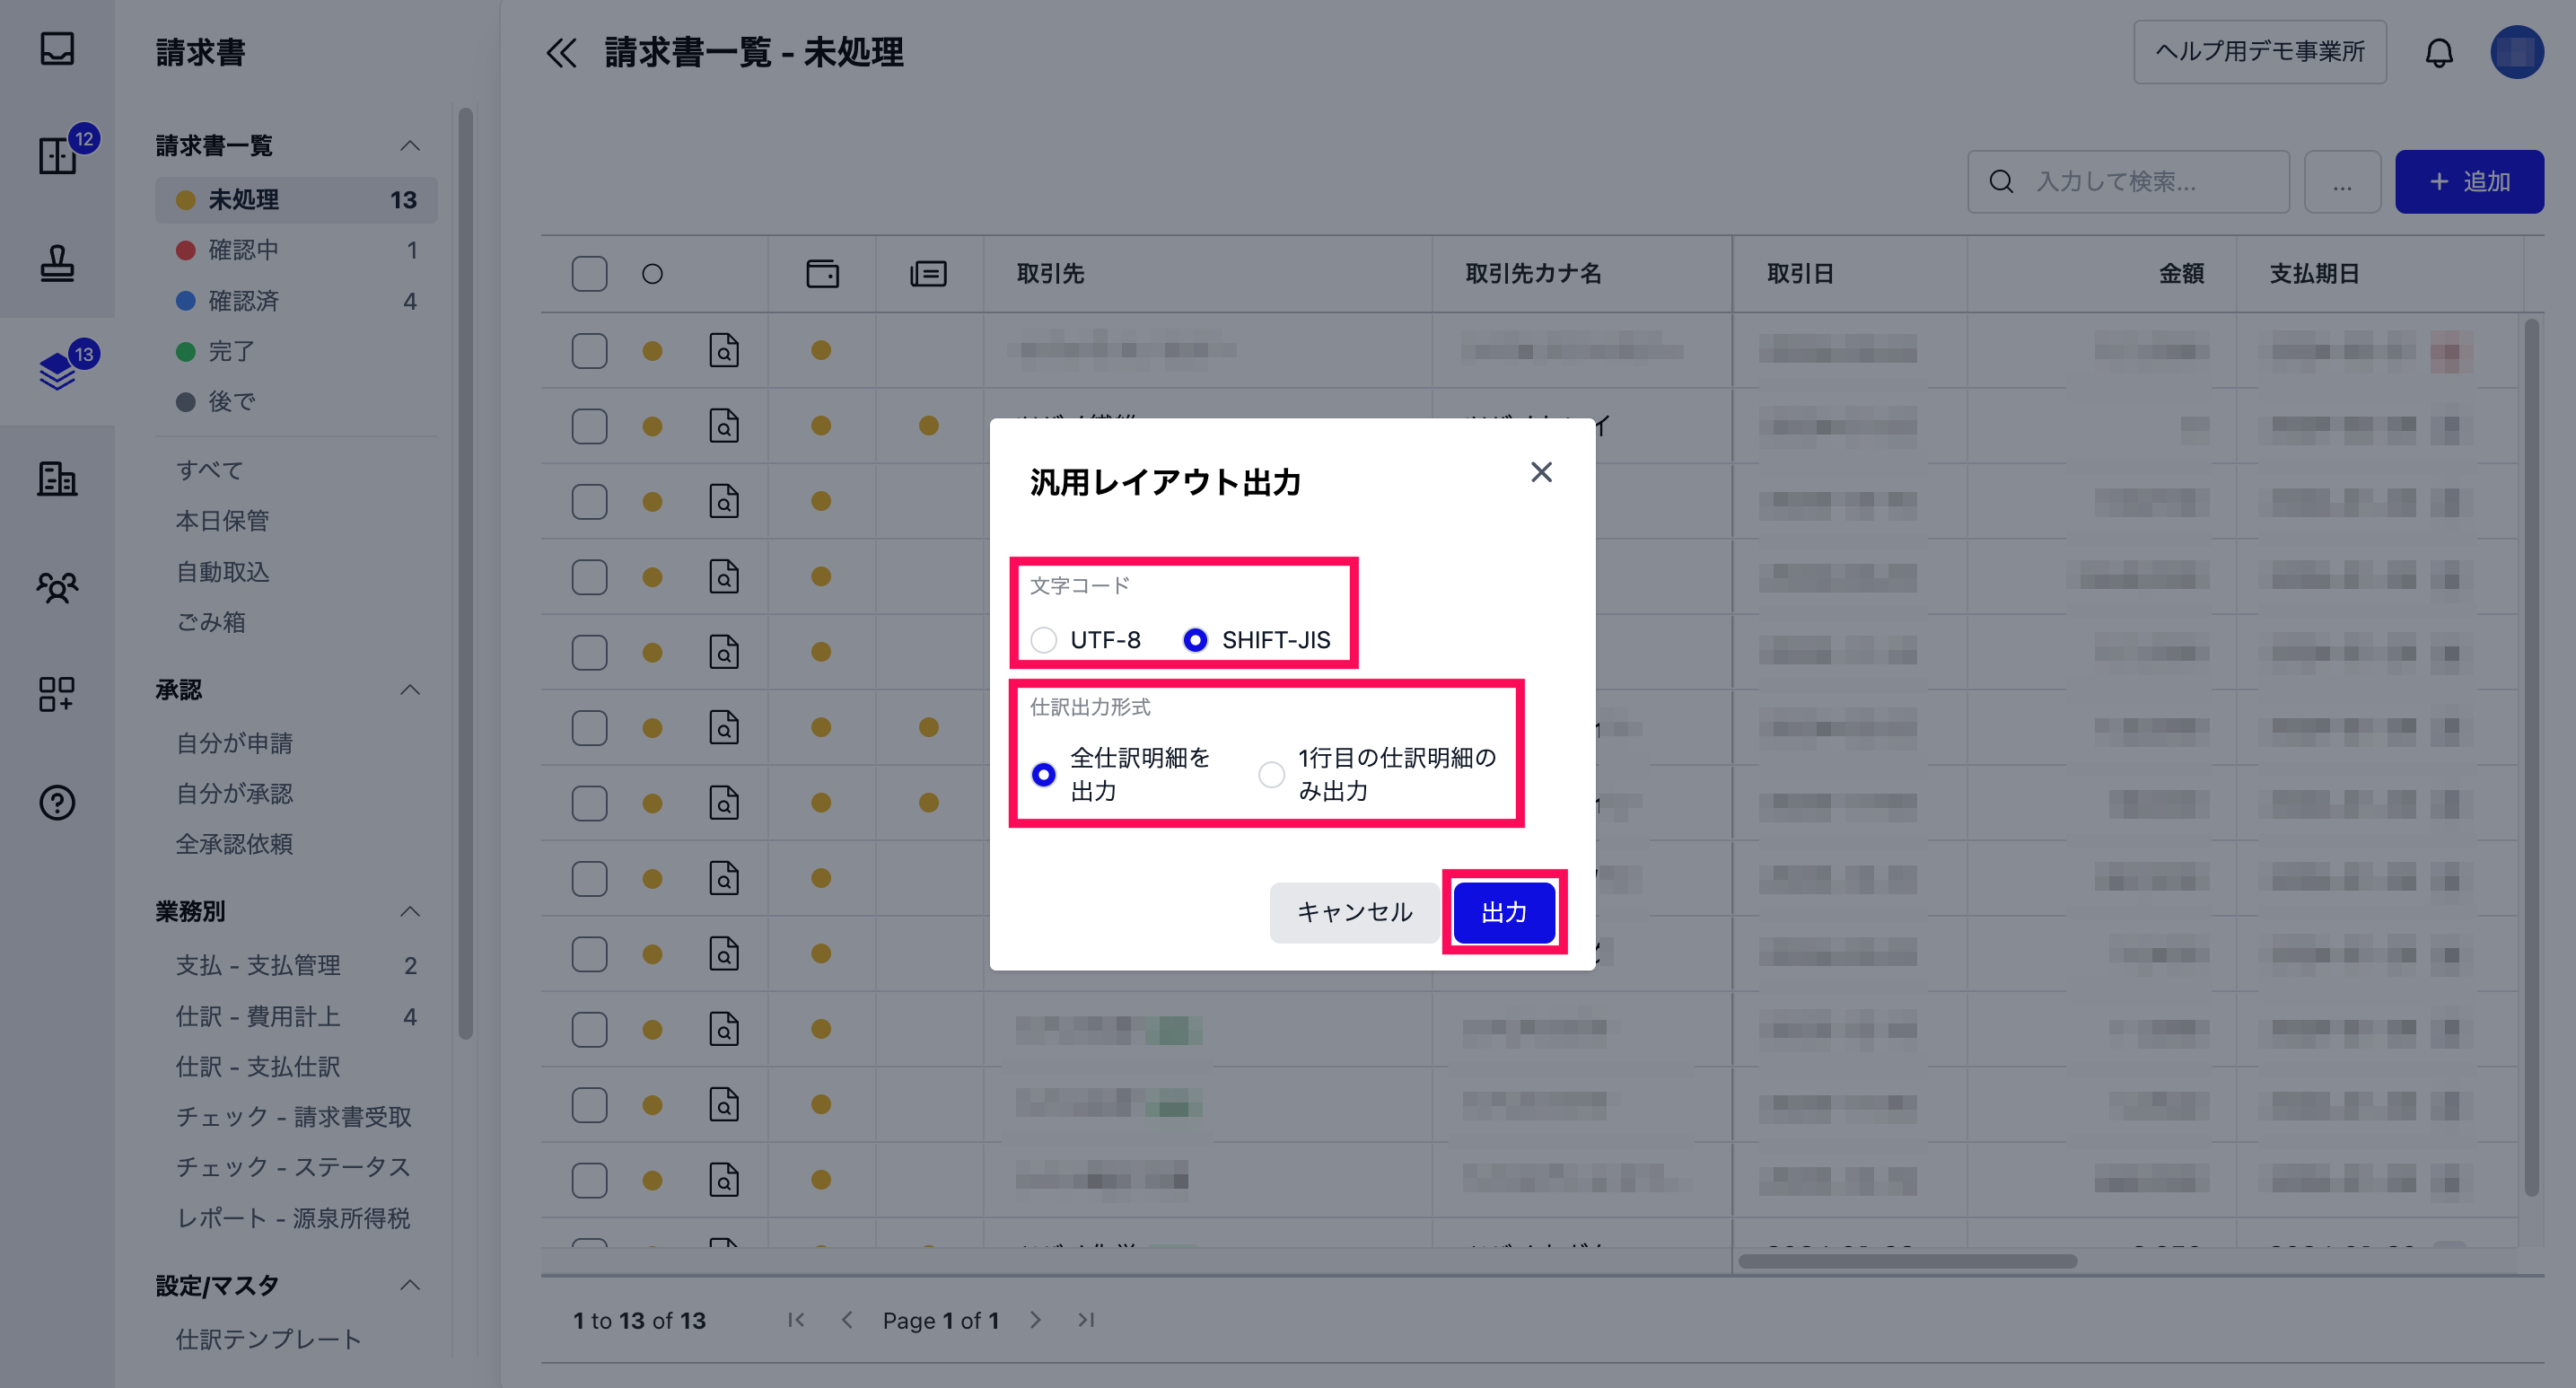This screenshot has width=2576, height=1388.
Task: Open the people group icon in sidebar
Action: (57, 587)
